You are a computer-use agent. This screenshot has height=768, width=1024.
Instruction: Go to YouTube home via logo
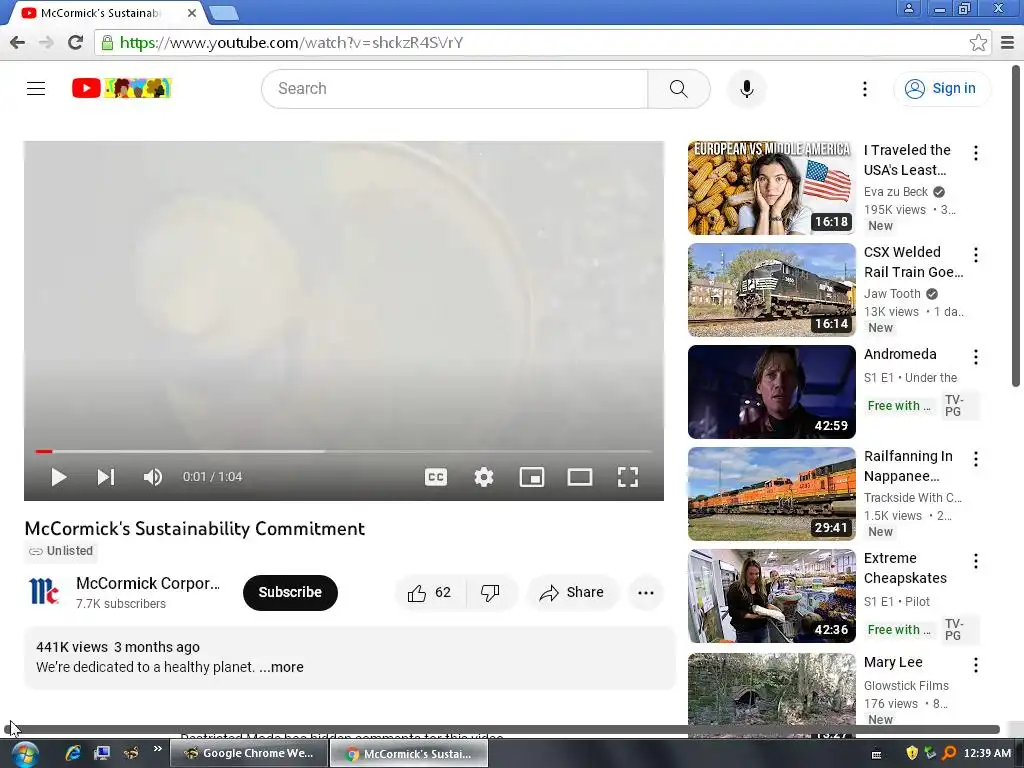tap(121, 88)
